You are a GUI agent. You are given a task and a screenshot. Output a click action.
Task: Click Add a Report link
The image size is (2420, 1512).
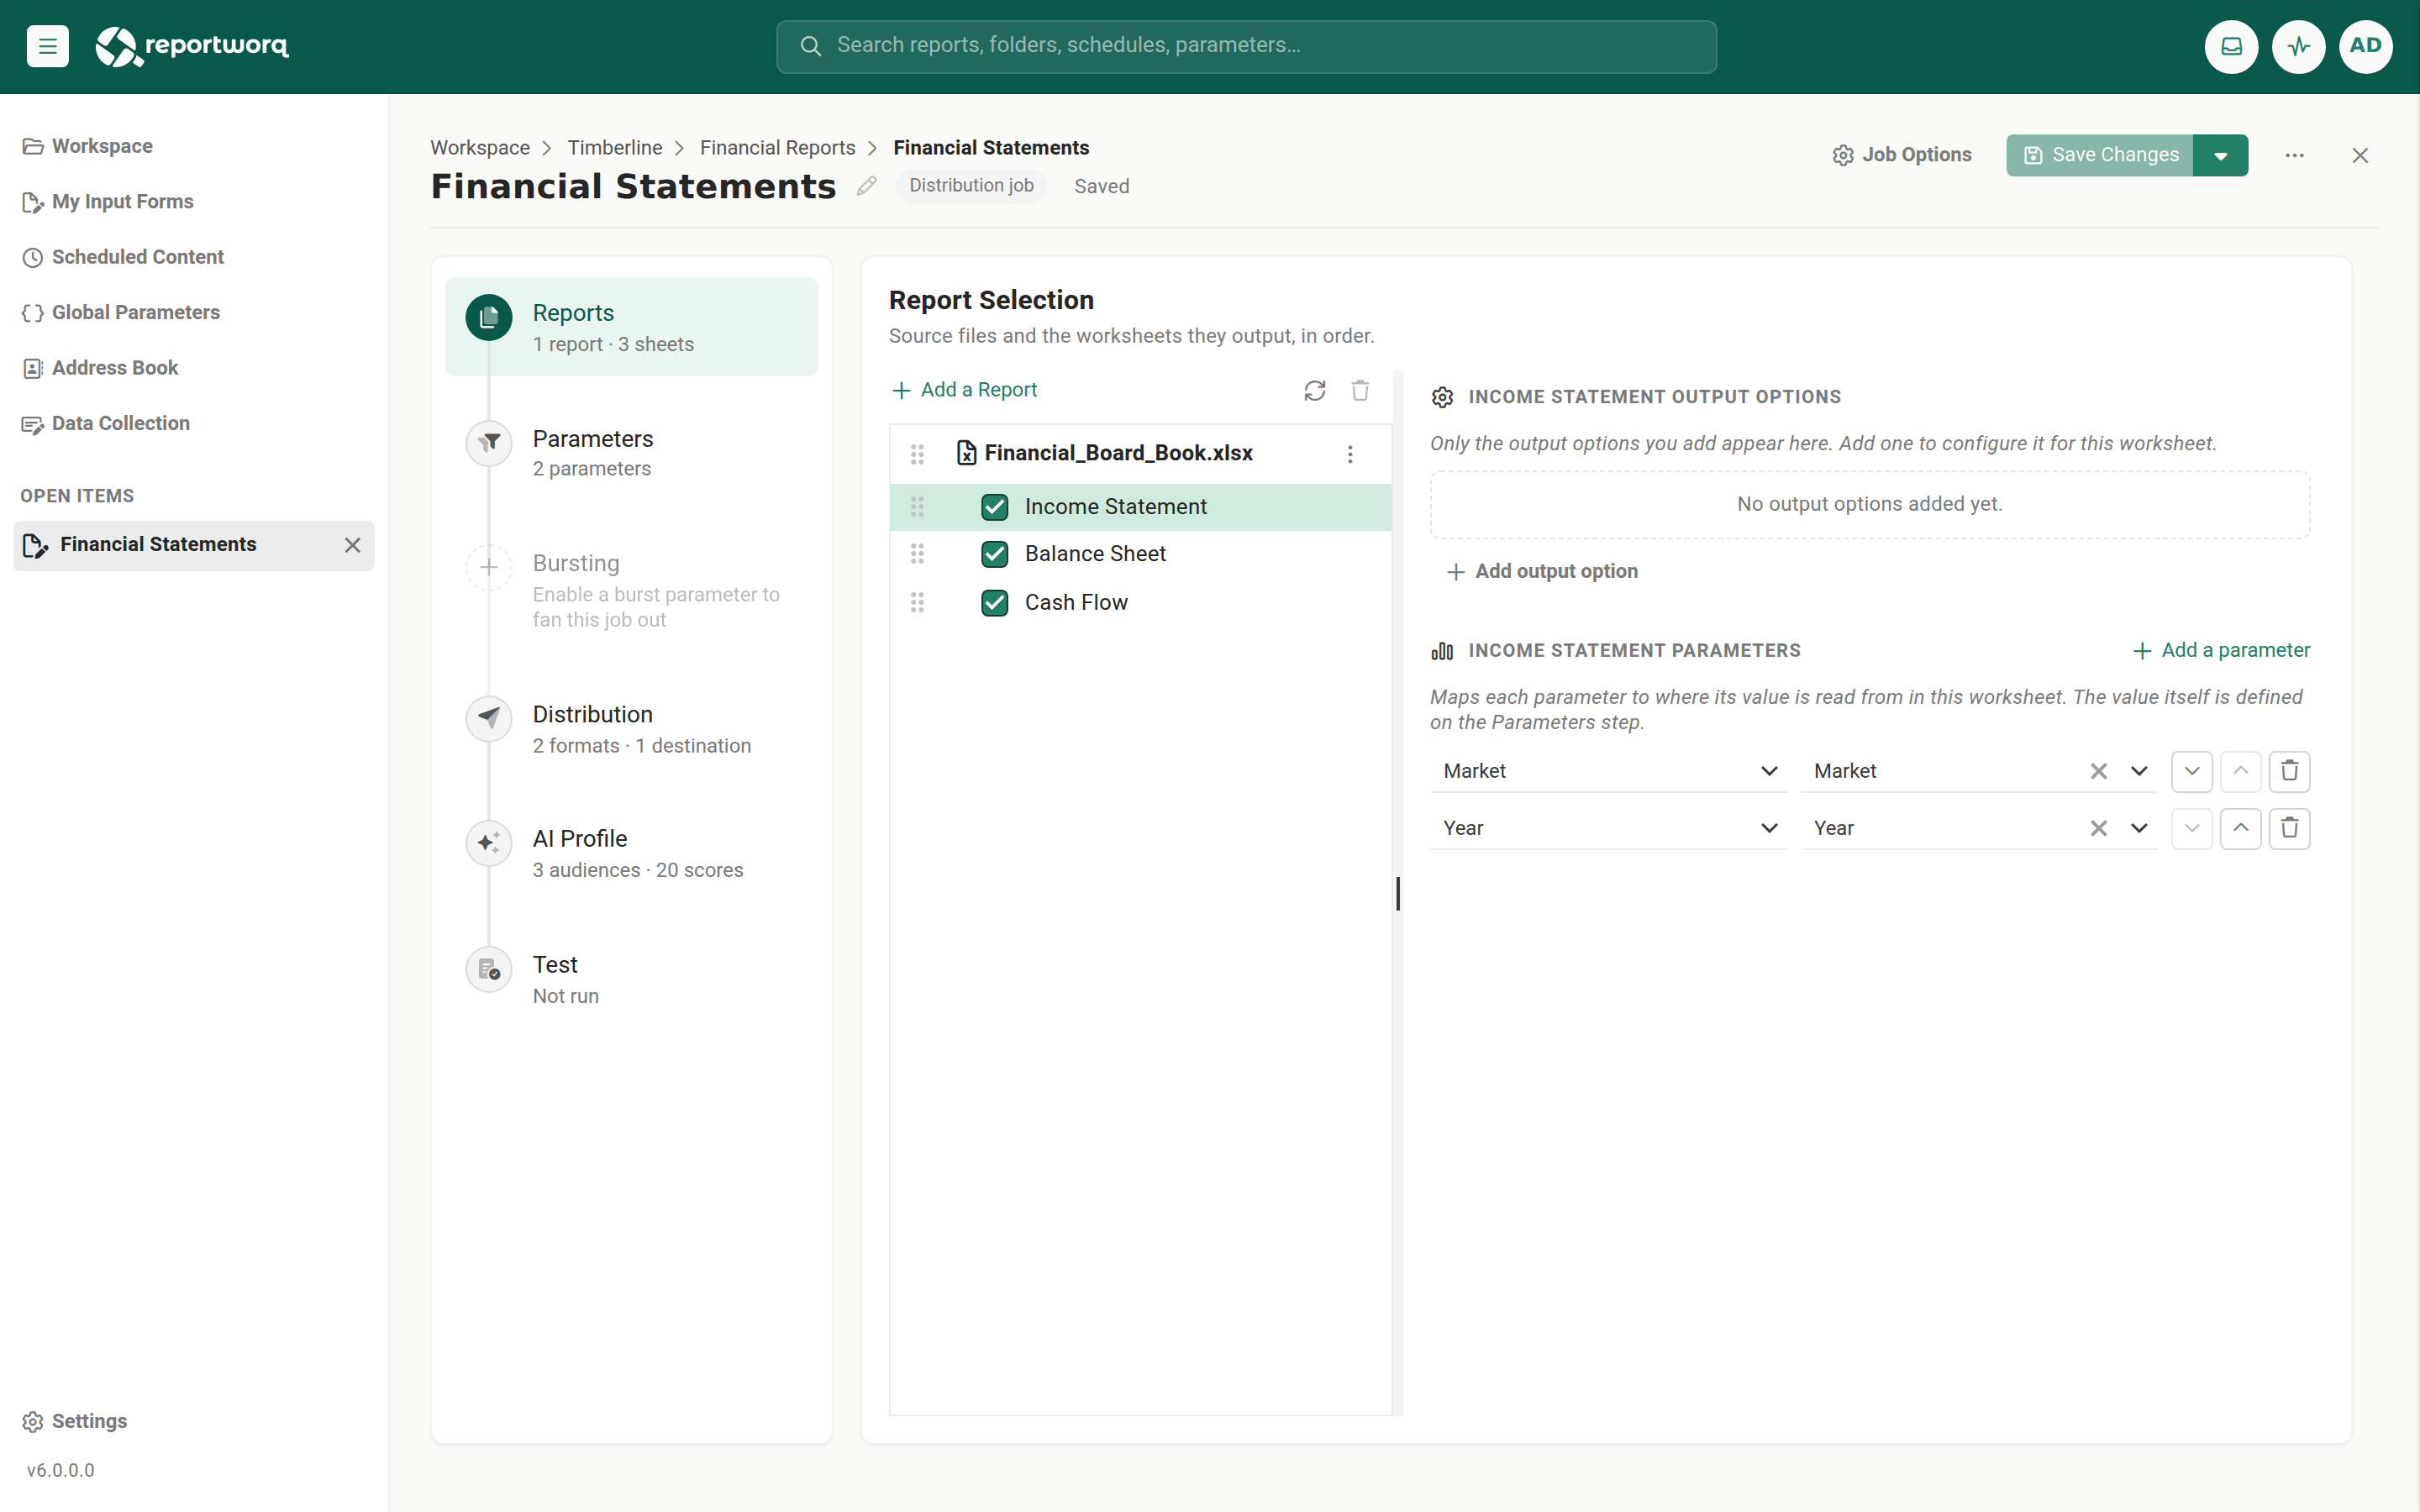click(x=964, y=390)
